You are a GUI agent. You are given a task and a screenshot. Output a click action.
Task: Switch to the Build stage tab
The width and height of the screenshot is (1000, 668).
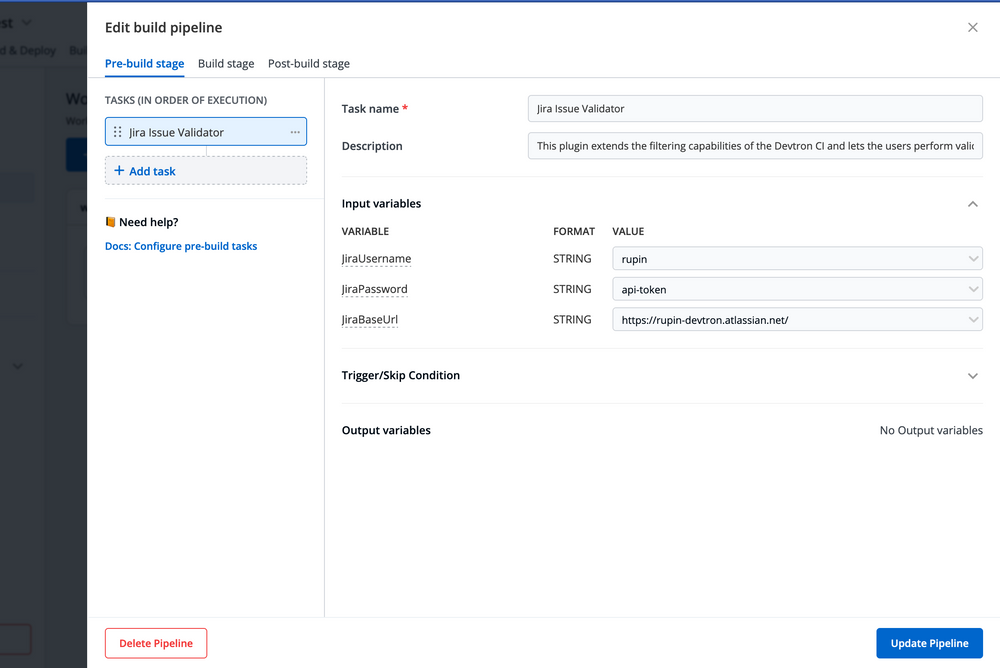(x=226, y=63)
